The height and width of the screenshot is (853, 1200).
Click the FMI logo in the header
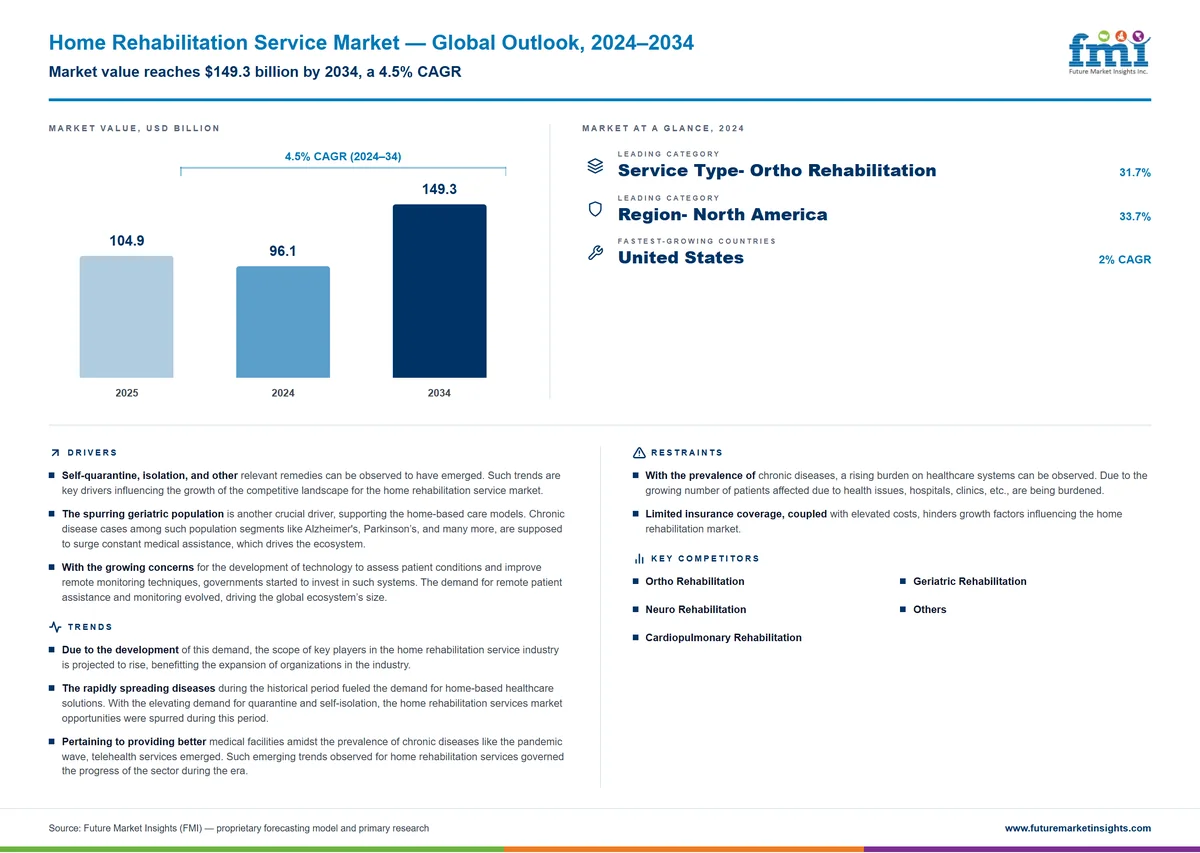click(1109, 53)
